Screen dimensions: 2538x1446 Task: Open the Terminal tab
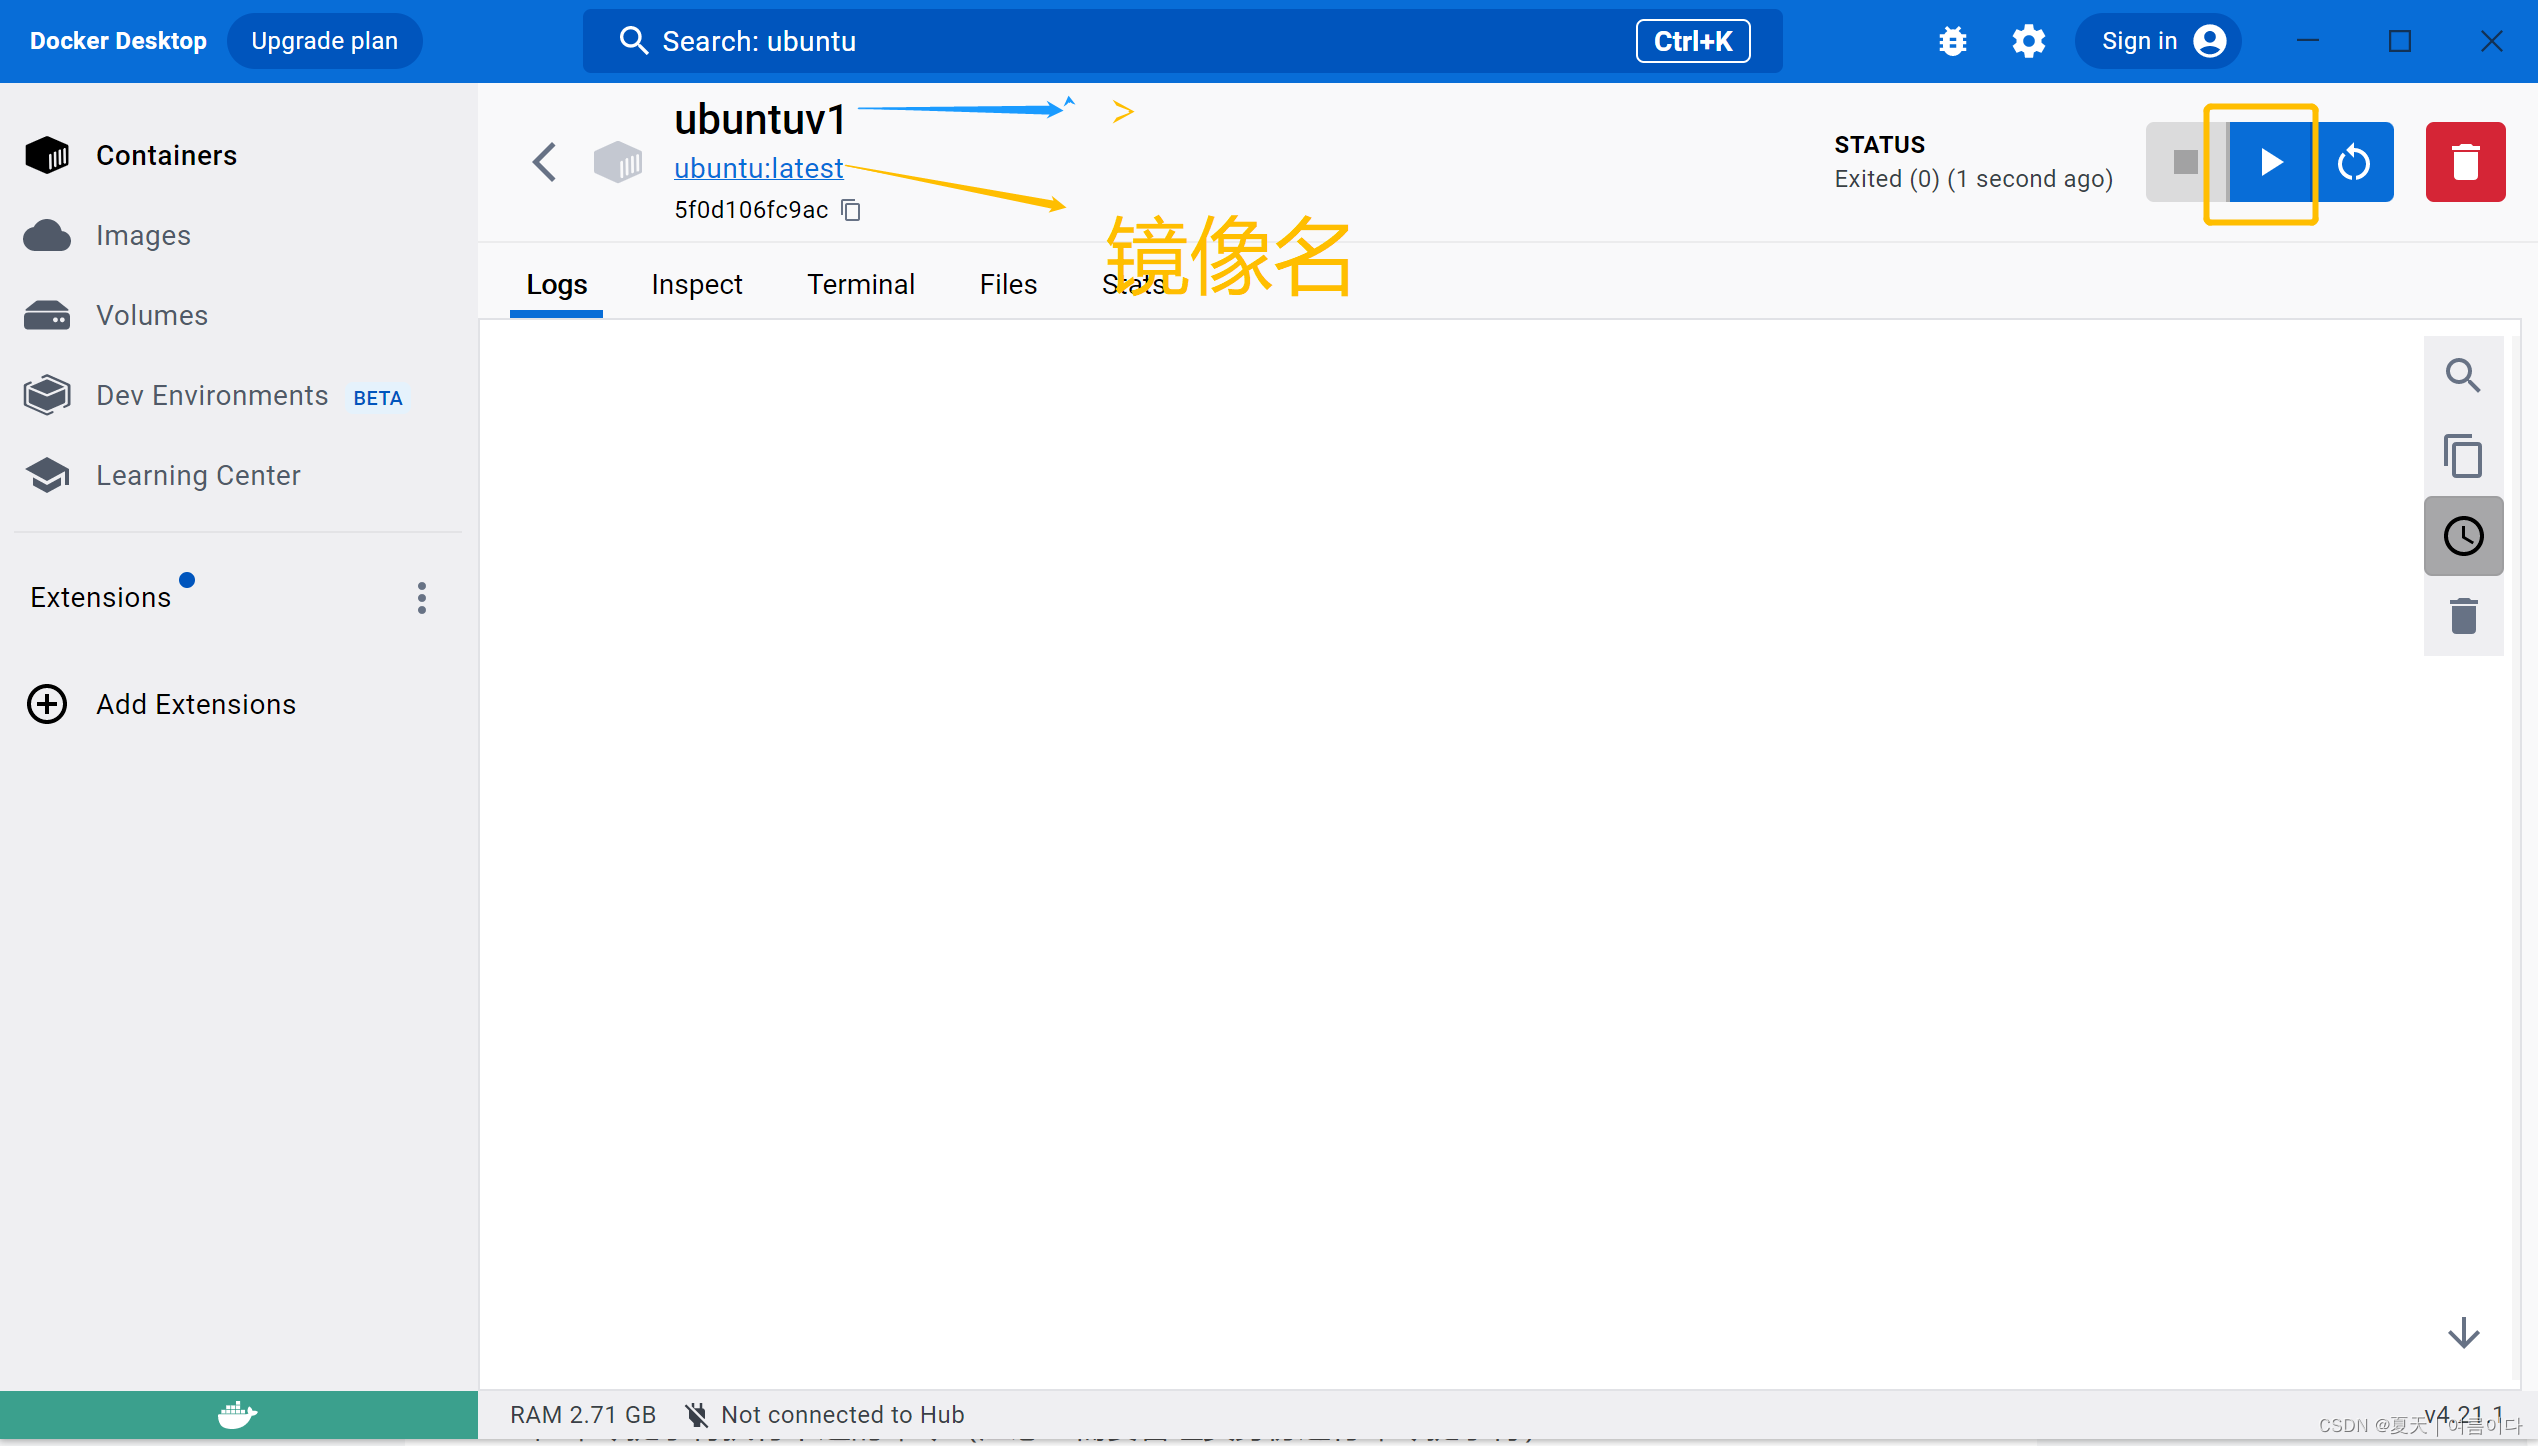pos(860,285)
